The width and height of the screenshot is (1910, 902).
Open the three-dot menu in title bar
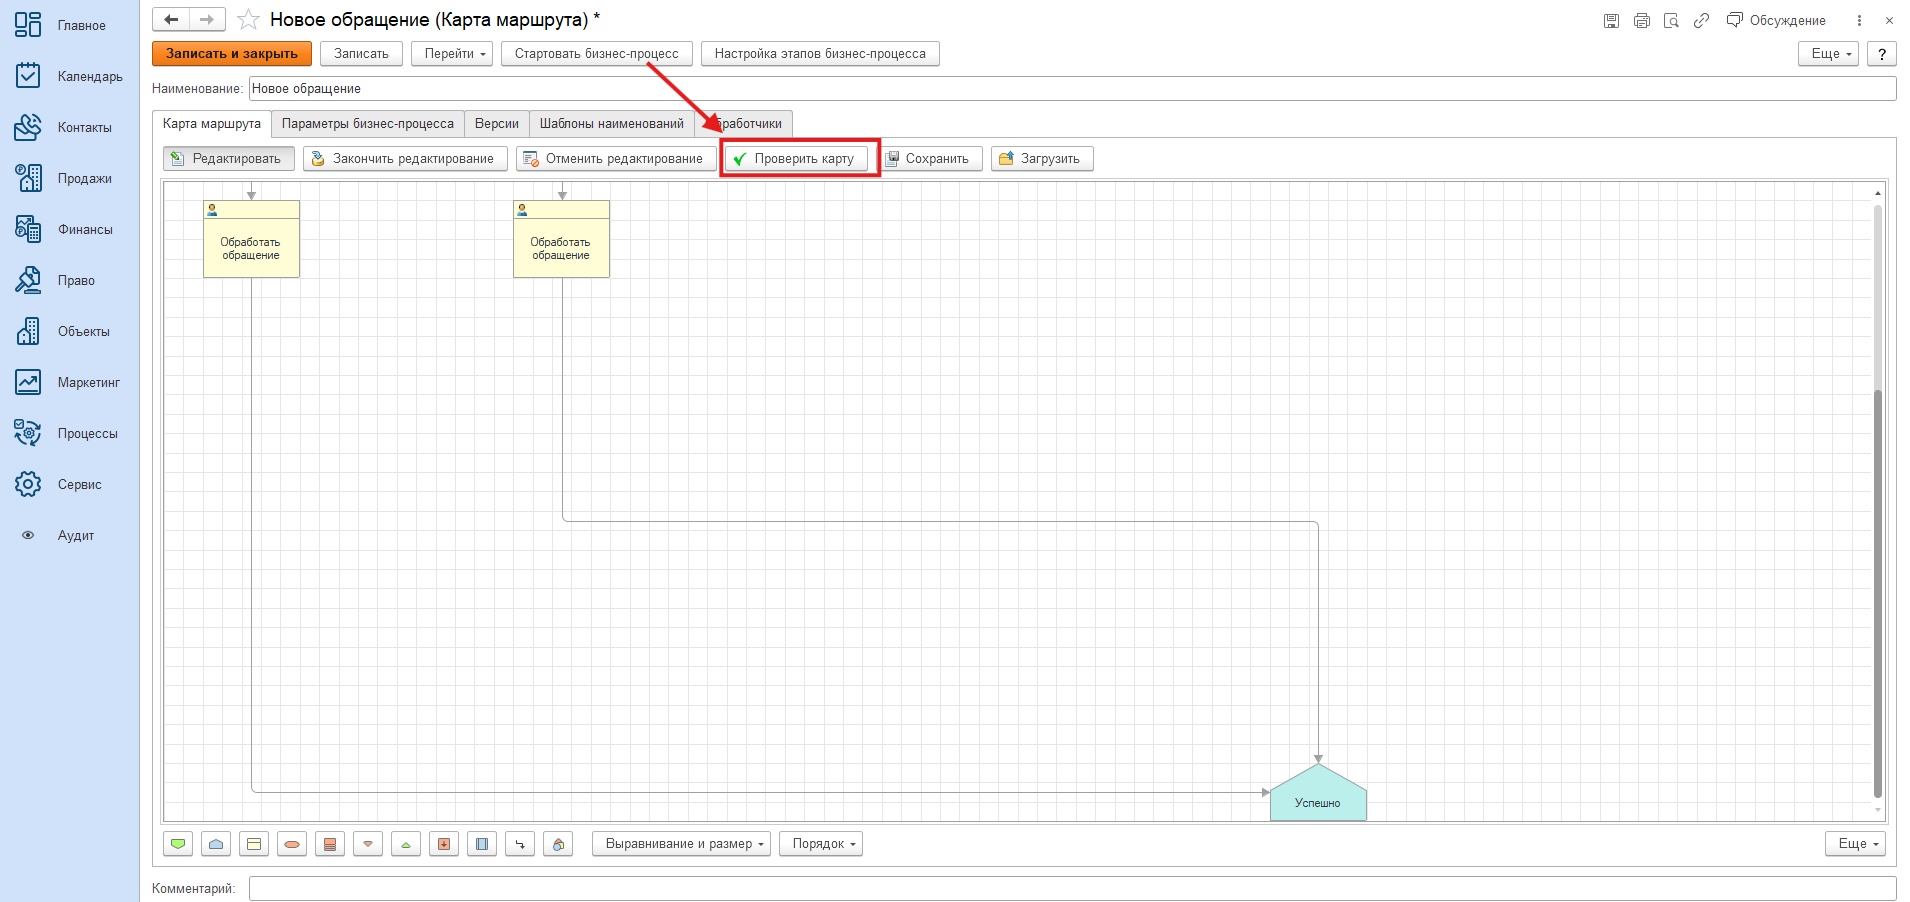pos(1859,20)
